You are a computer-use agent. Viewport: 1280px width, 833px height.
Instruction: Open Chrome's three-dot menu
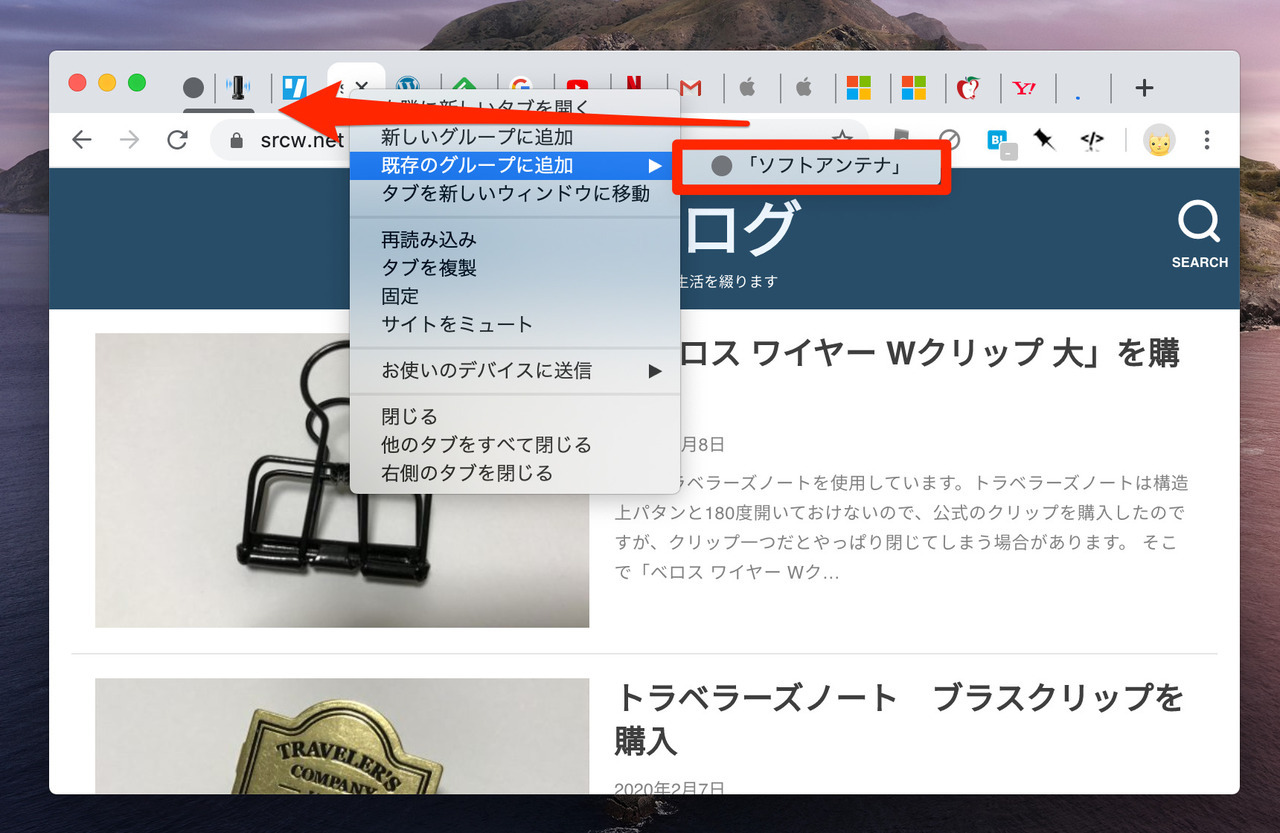(1207, 140)
